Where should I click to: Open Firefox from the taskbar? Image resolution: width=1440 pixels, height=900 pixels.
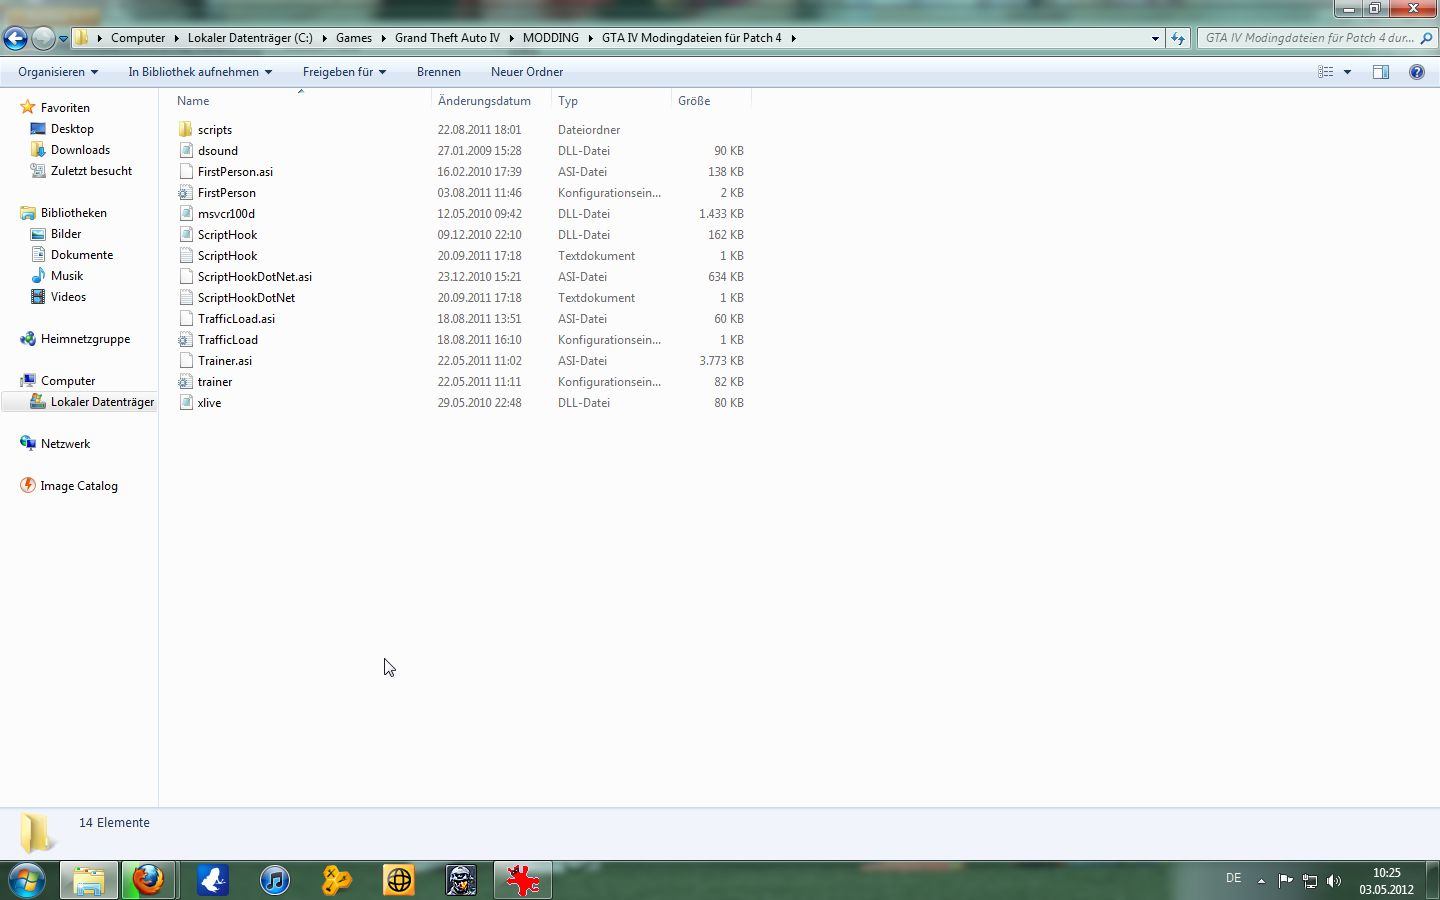coord(149,880)
